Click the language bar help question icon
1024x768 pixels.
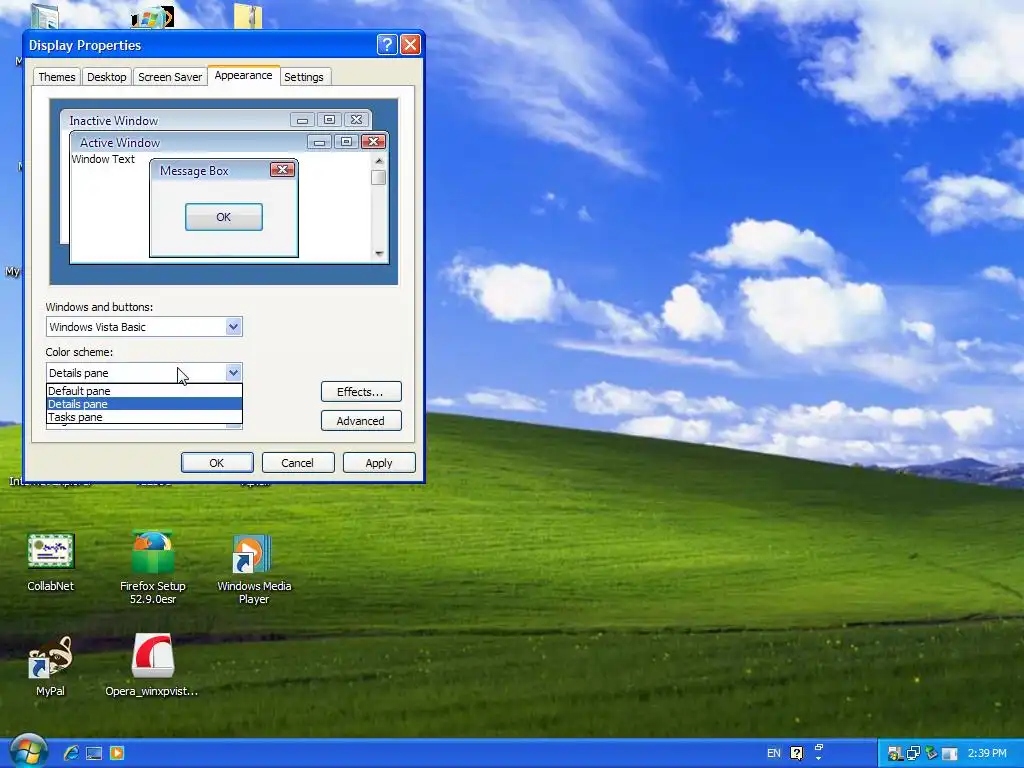click(797, 753)
